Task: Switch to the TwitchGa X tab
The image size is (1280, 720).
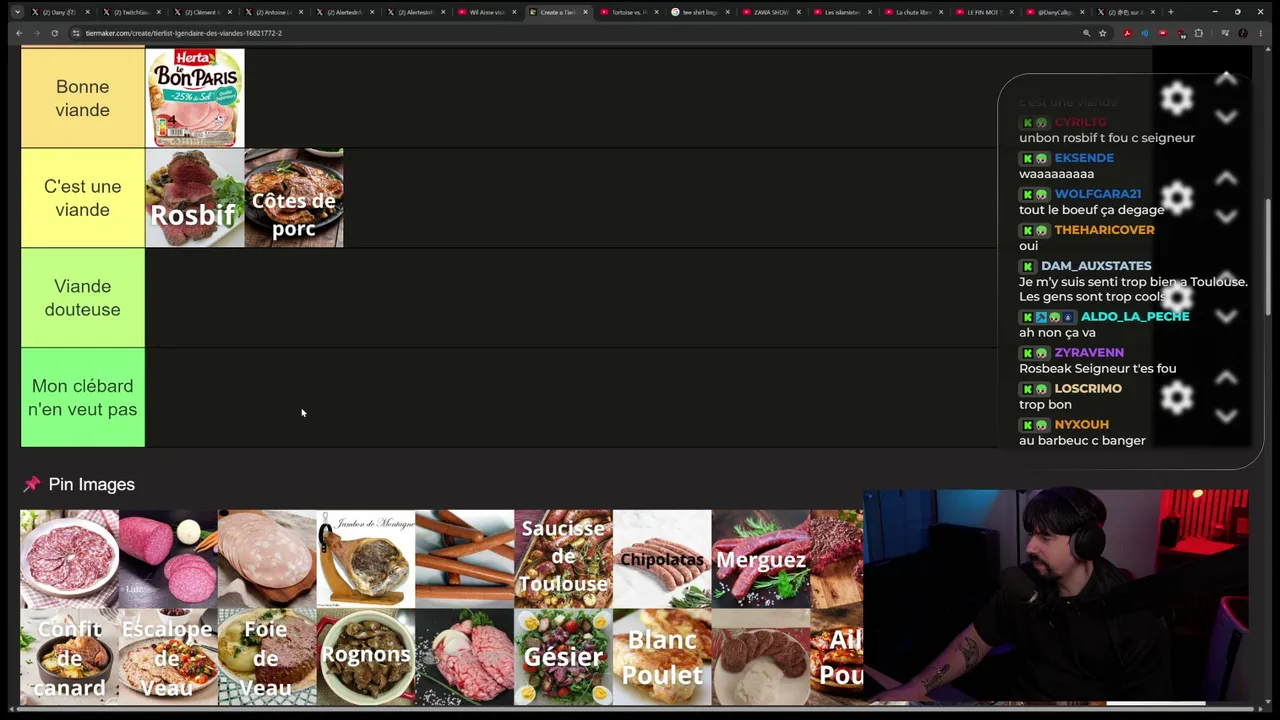Action: 132,12
